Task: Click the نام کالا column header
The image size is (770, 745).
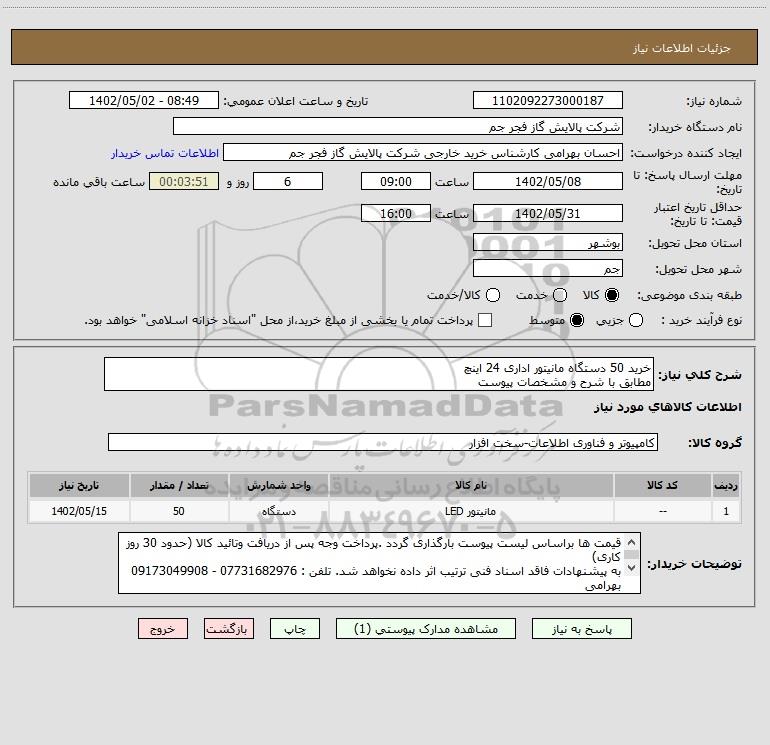Action: tap(471, 485)
